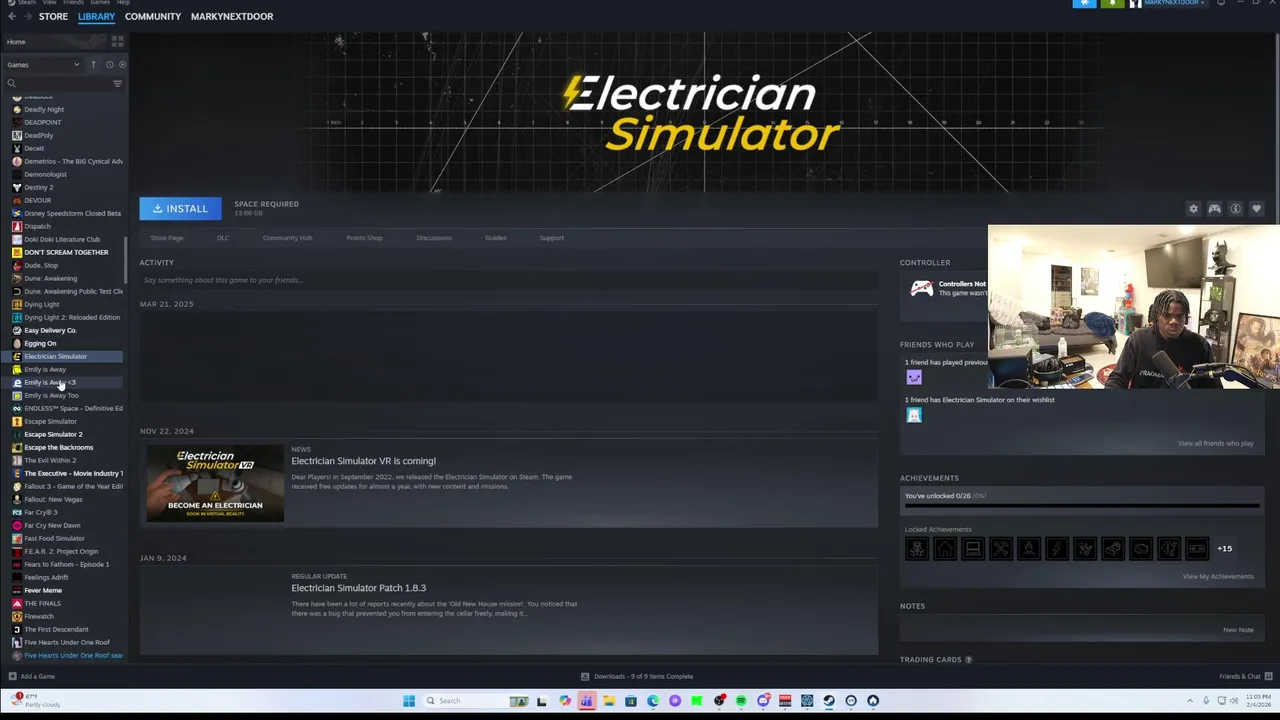Open the Store Page link
Viewport: 1280px width, 720px height.
167,238
